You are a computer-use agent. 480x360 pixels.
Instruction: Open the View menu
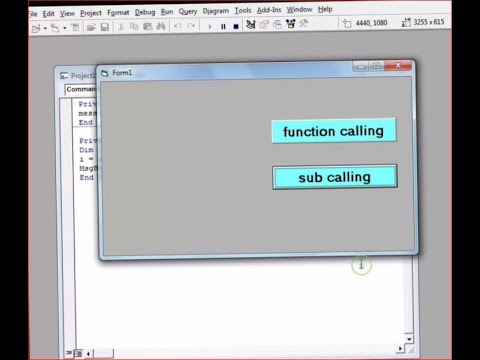[67, 13]
